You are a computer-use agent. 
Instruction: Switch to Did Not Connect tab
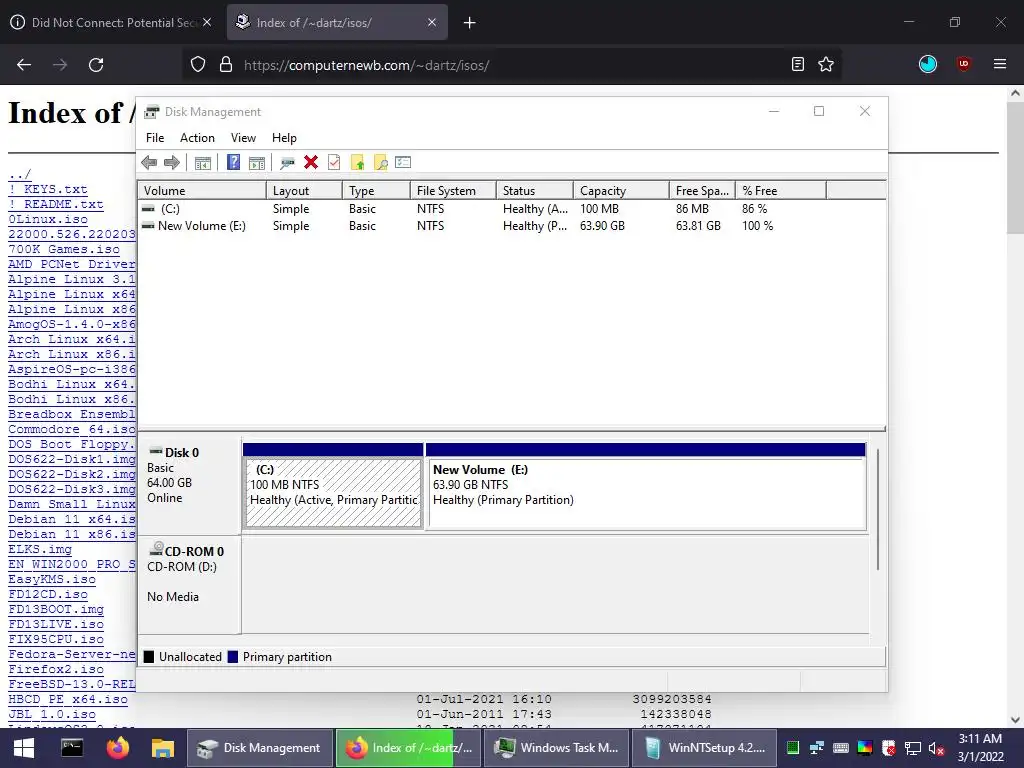(x=111, y=22)
